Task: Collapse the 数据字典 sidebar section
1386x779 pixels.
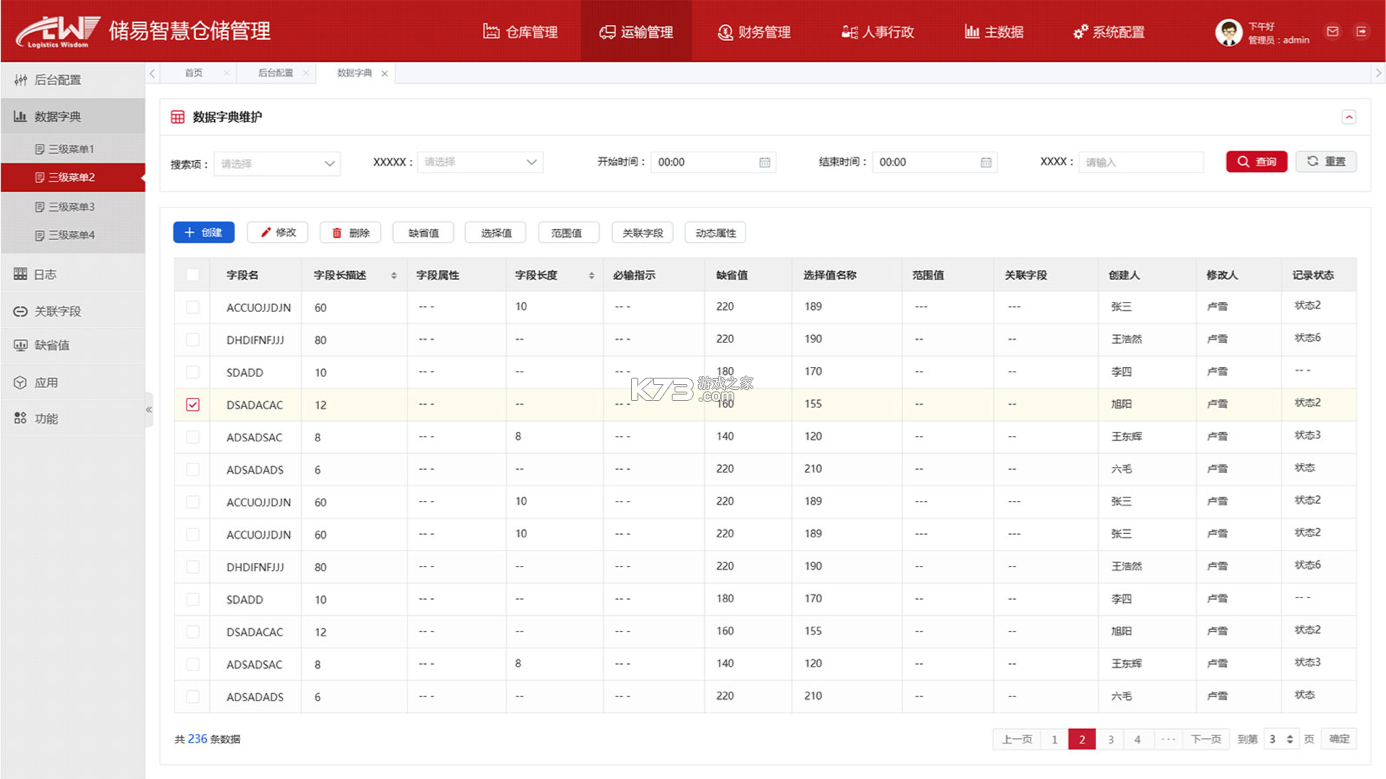Action: tap(72, 116)
